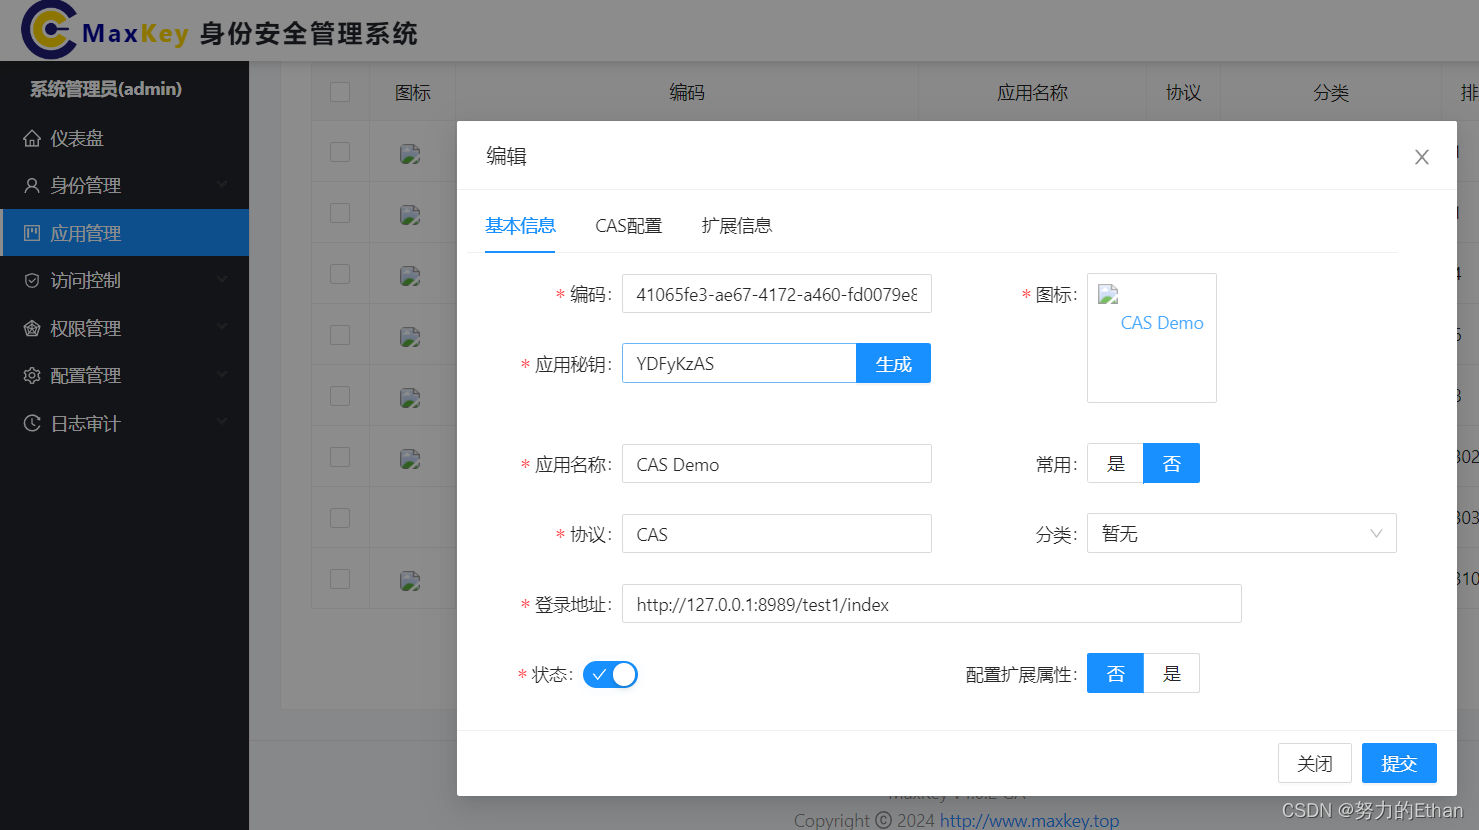Click the 应用秘钥 input field

739,363
